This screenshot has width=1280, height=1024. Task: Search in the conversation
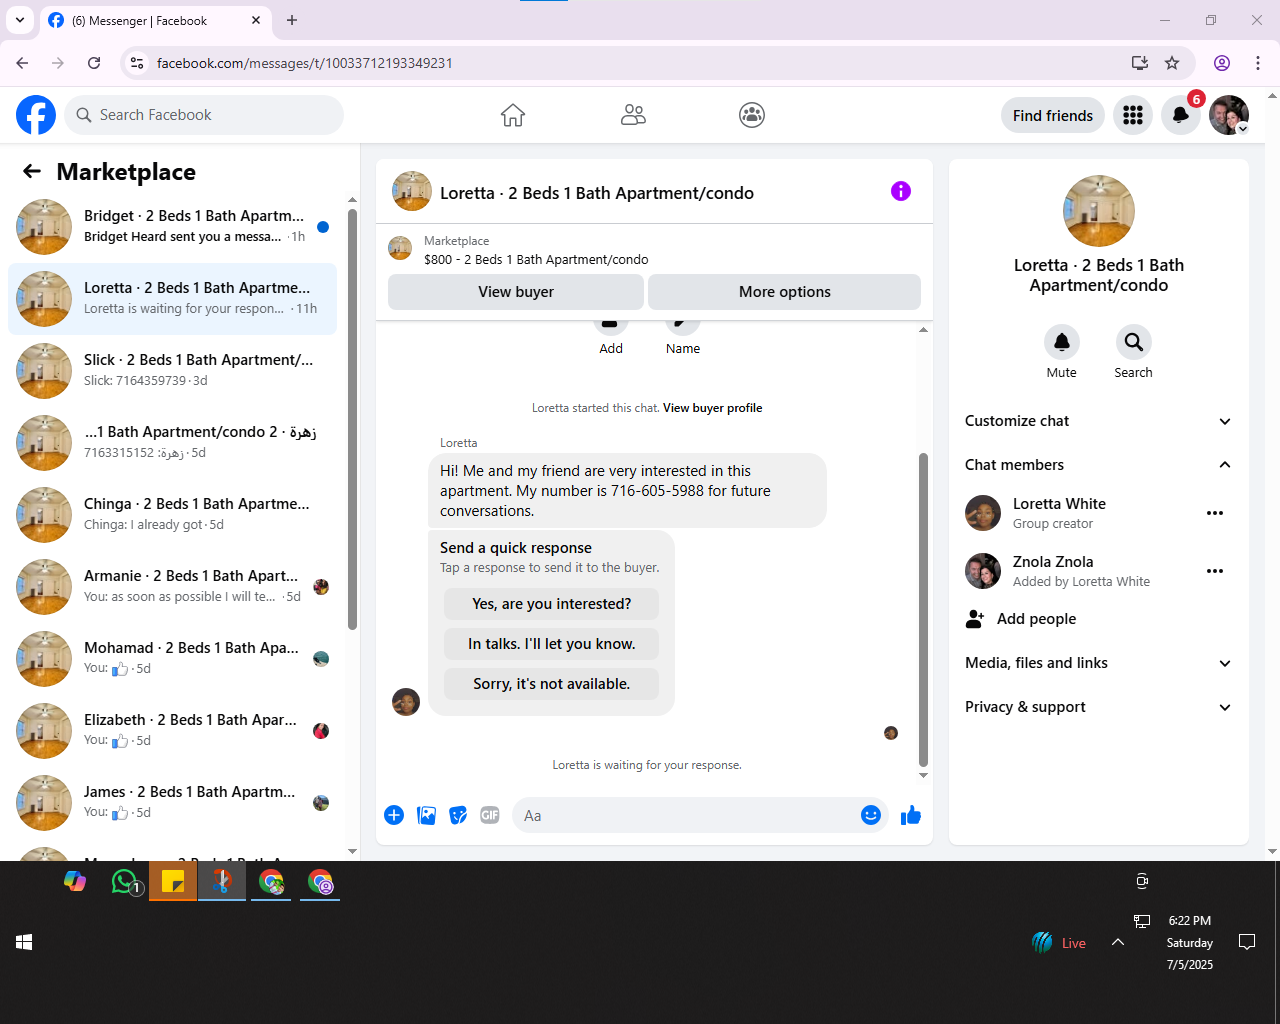point(1134,342)
